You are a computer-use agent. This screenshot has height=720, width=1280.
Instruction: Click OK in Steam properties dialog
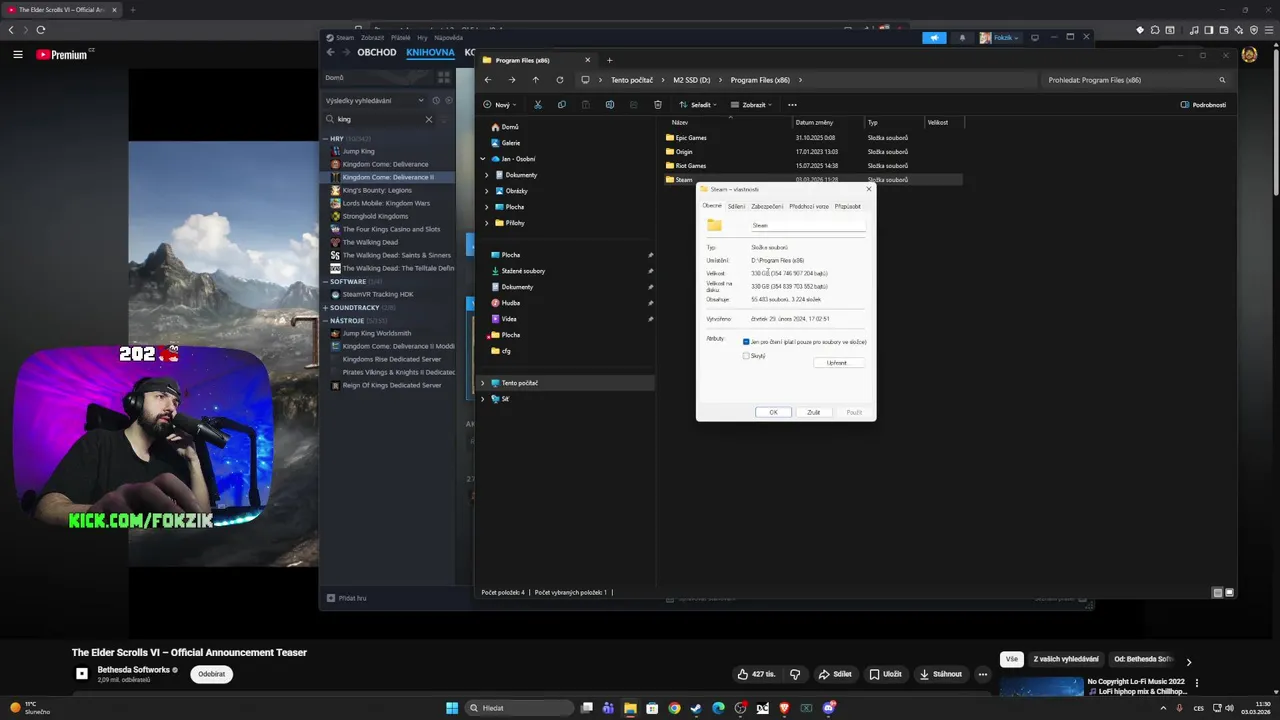pos(773,412)
